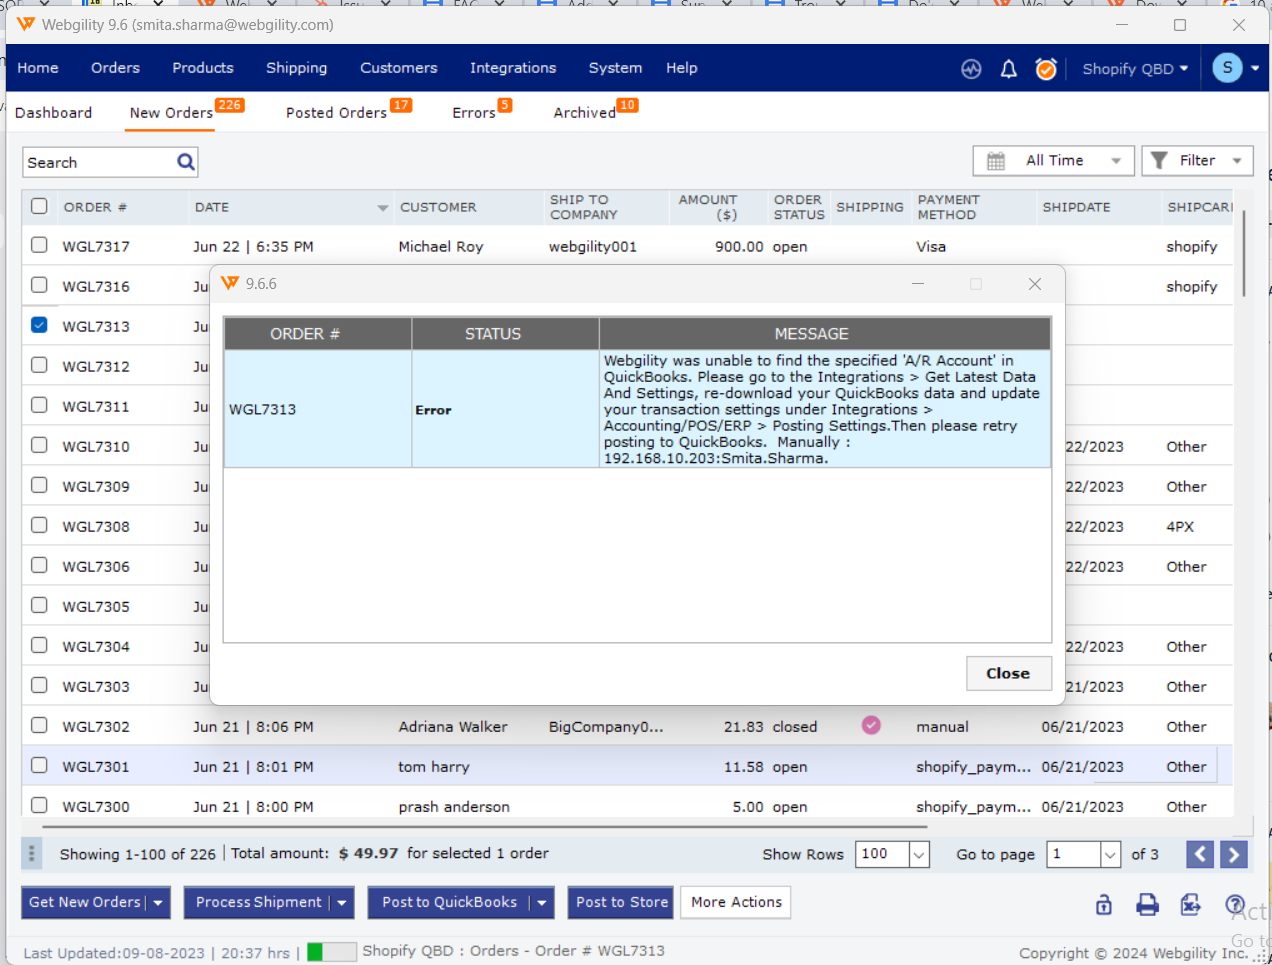Uncheck the box for order WGL7313

pyautogui.click(x=39, y=325)
